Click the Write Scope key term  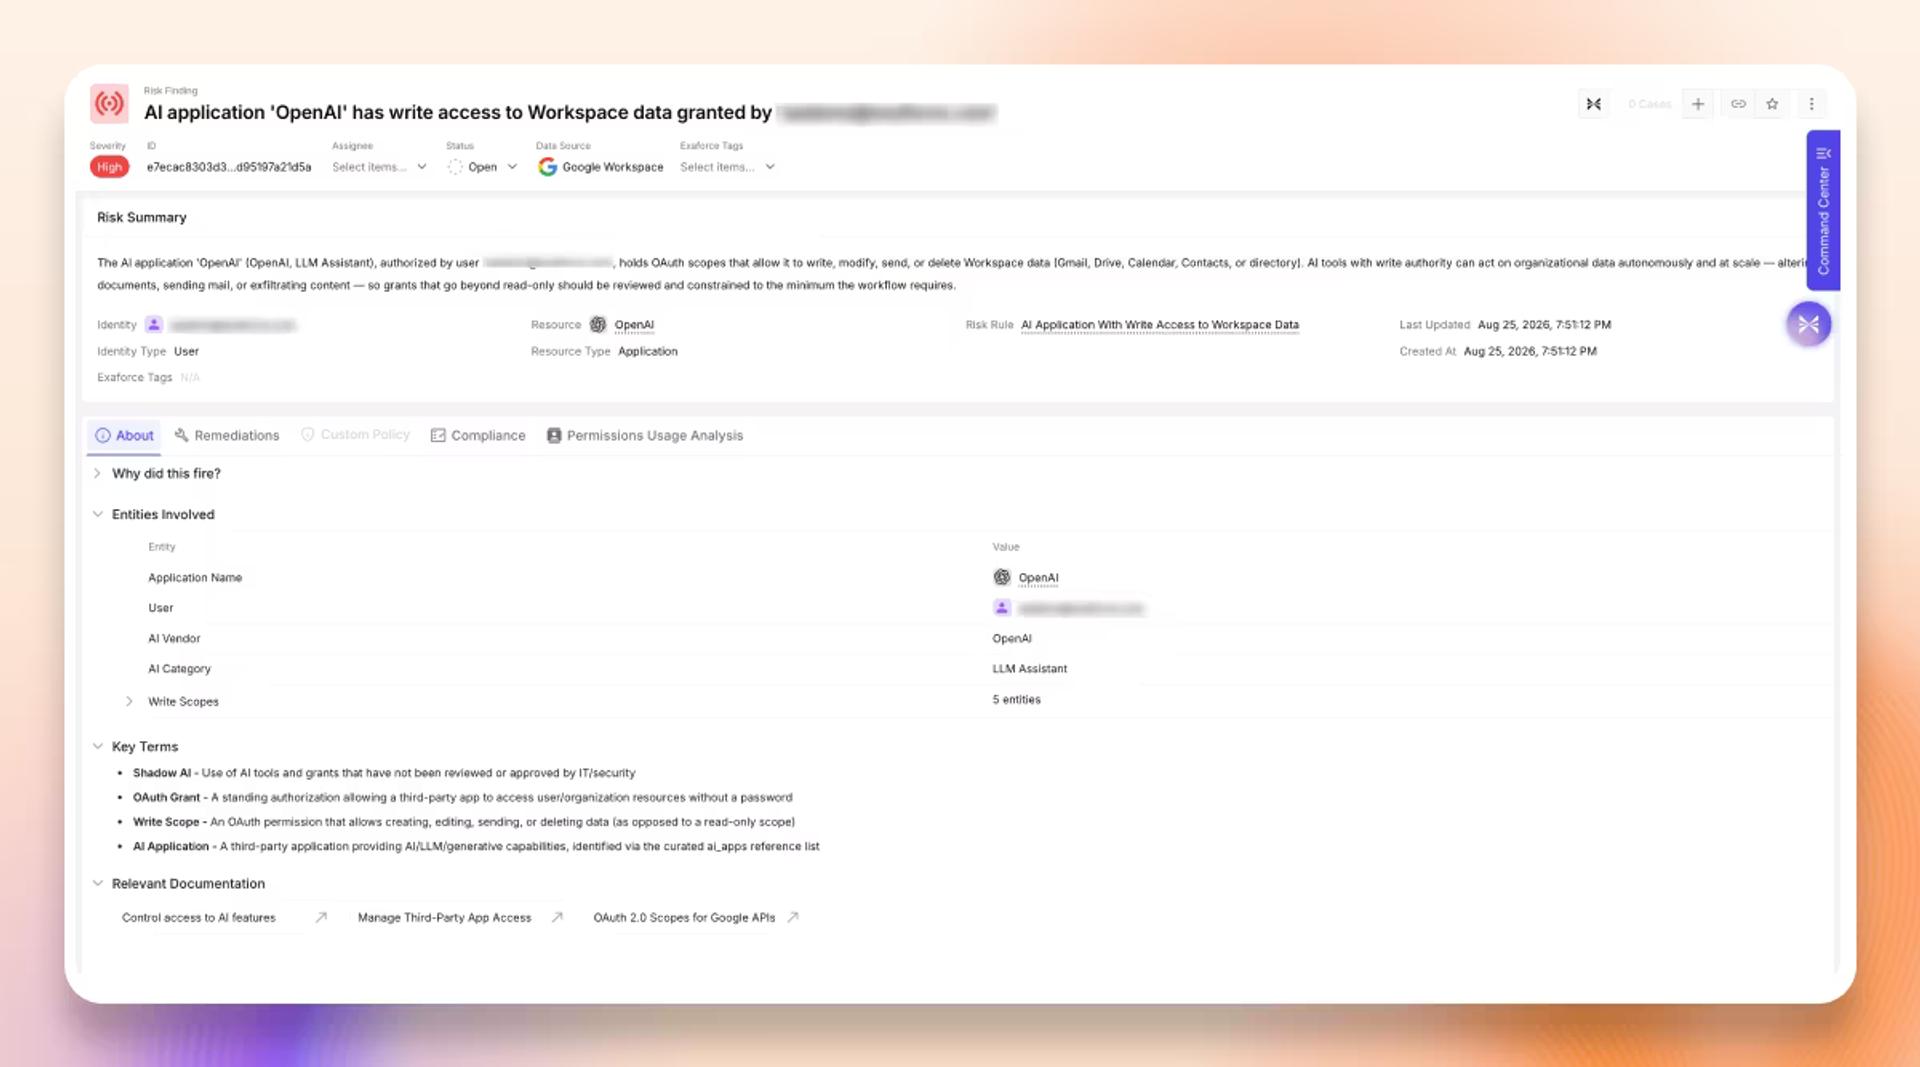(166, 822)
